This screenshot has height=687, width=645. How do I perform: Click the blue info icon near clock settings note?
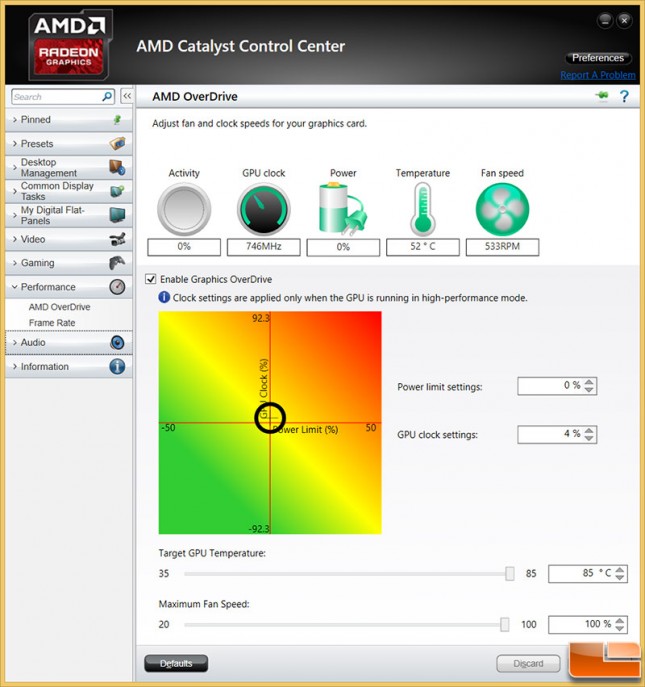tap(164, 297)
